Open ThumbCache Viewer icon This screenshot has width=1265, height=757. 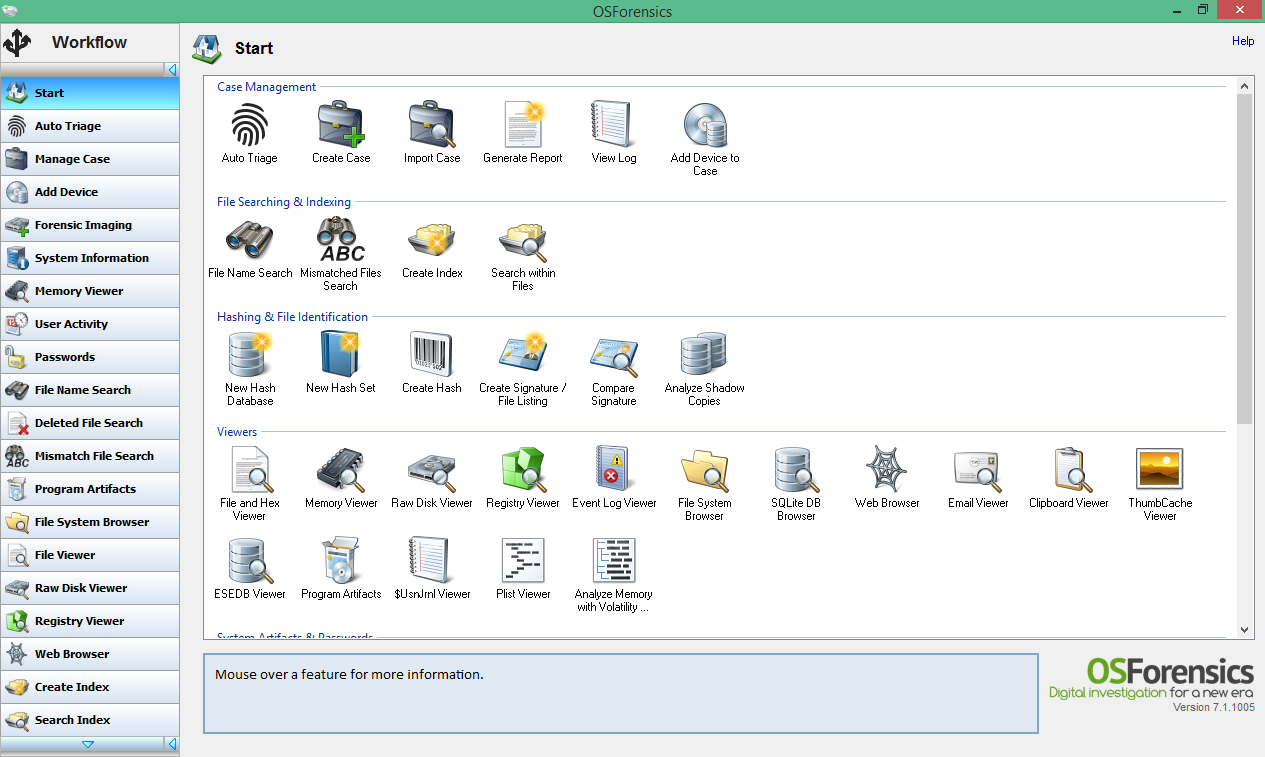tap(1160, 470)
